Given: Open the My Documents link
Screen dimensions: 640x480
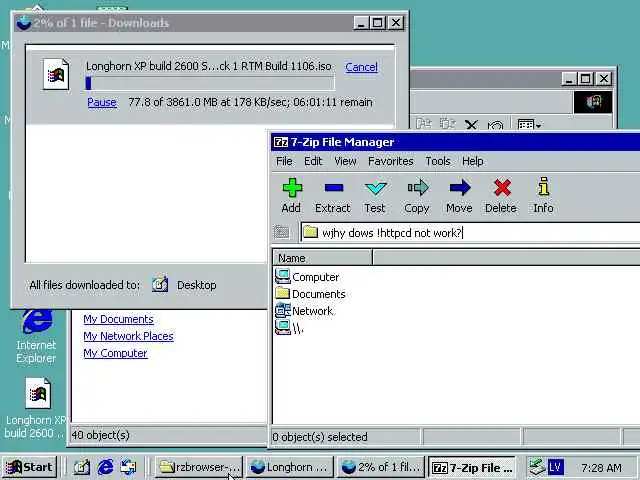Looking at the screenshot, I should click(x=118, y=319).
